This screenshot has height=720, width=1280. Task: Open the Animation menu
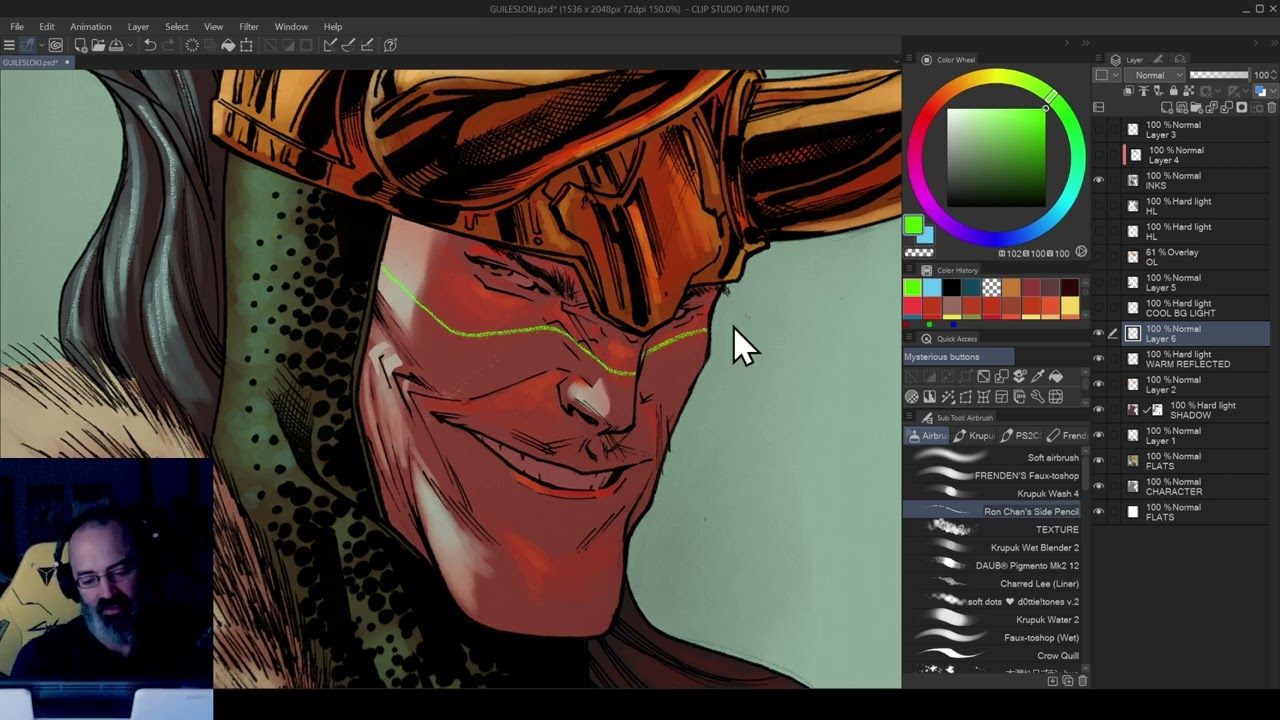click(91, 26)
